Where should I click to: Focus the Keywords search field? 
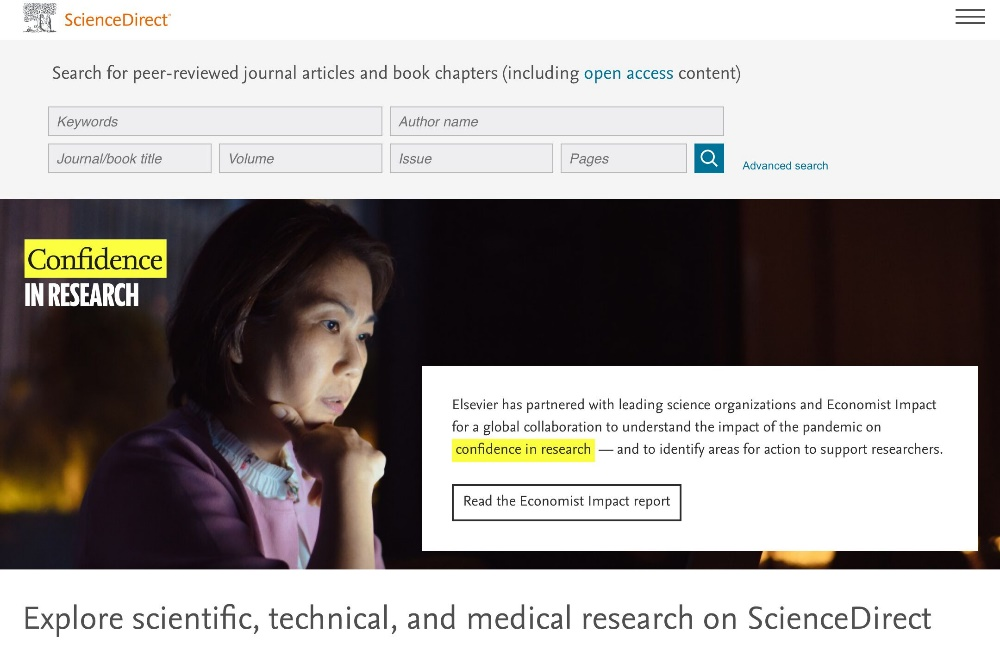coord(215,121)
